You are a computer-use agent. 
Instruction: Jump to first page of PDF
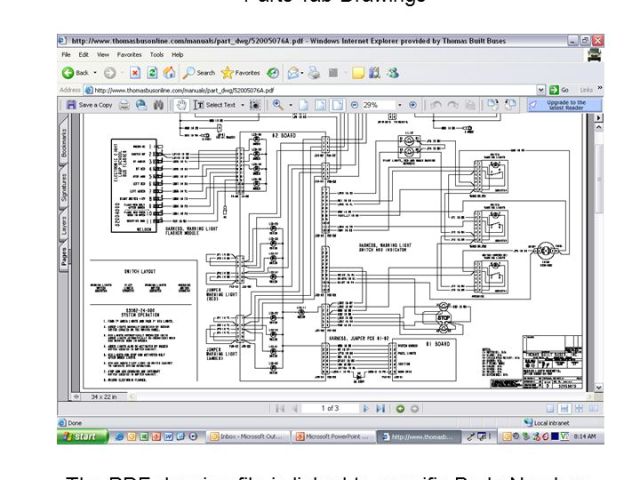point(279,408)
